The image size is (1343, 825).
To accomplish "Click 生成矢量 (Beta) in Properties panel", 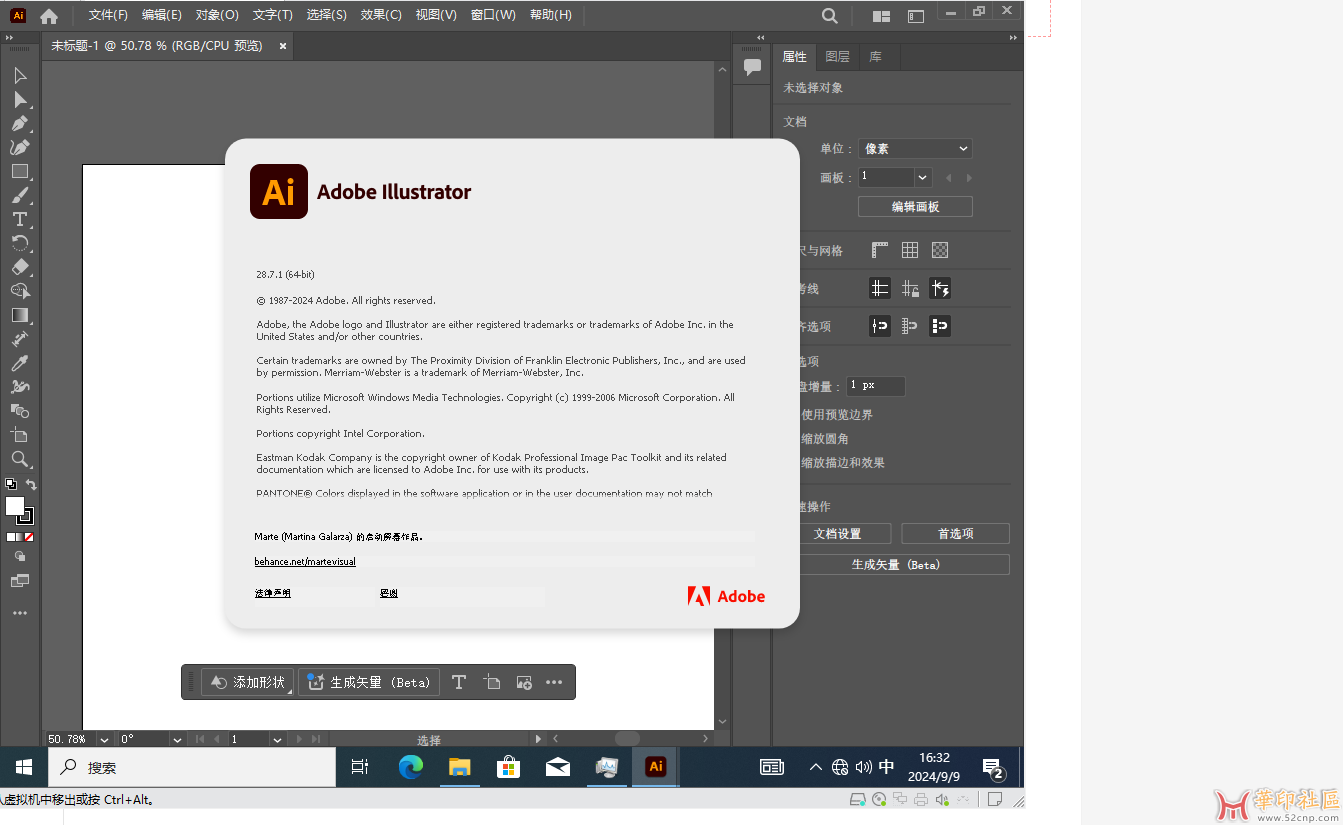I will [896, 565].
